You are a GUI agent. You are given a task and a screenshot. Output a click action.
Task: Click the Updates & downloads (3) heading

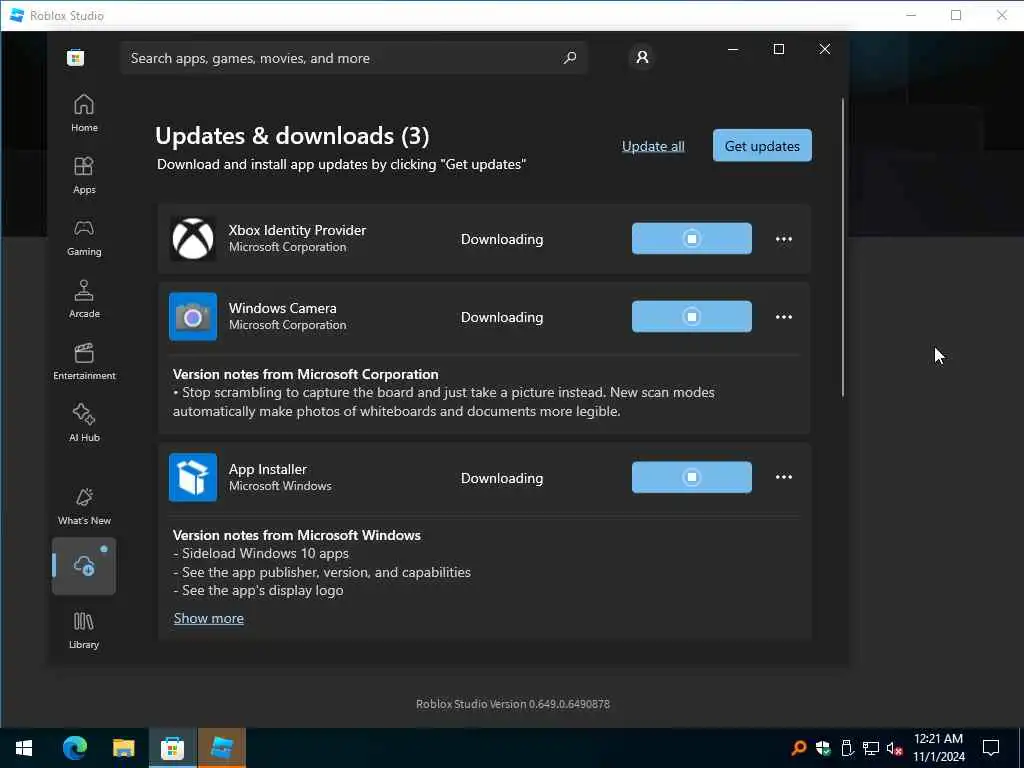click(292, 136)
